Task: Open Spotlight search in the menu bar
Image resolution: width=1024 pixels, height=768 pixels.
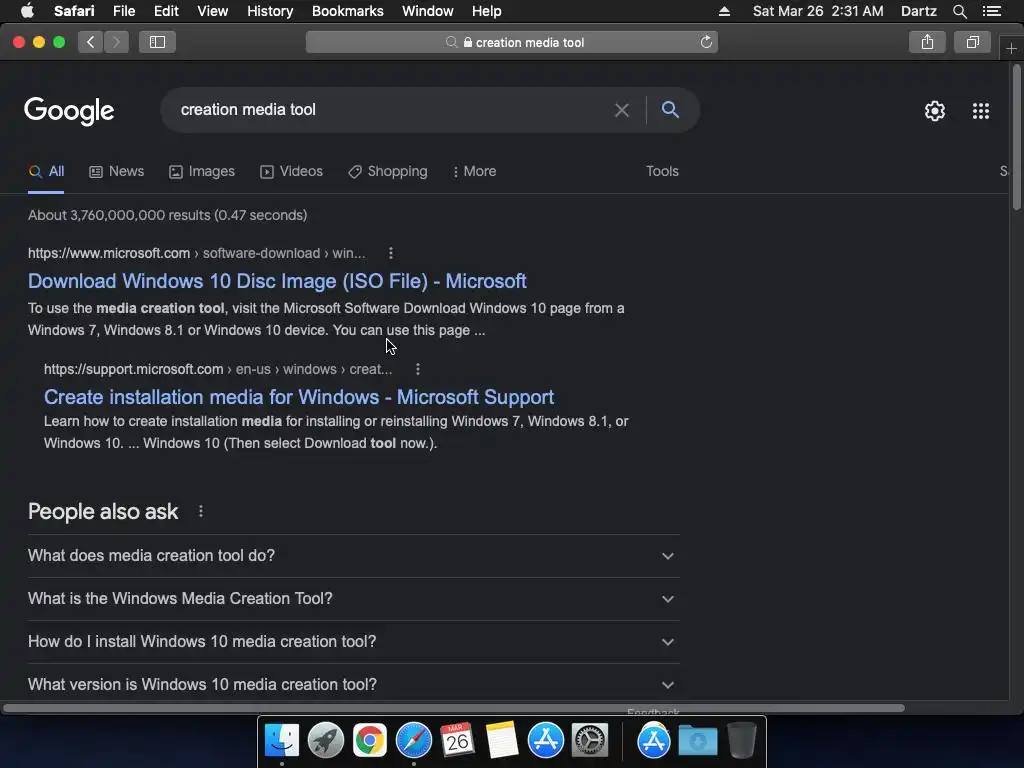Action: [x=959, y=11]
